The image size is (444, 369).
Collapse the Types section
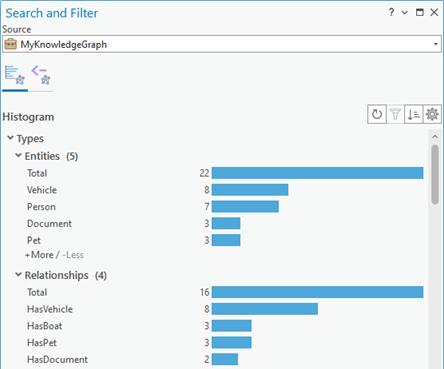pos(10,138)
